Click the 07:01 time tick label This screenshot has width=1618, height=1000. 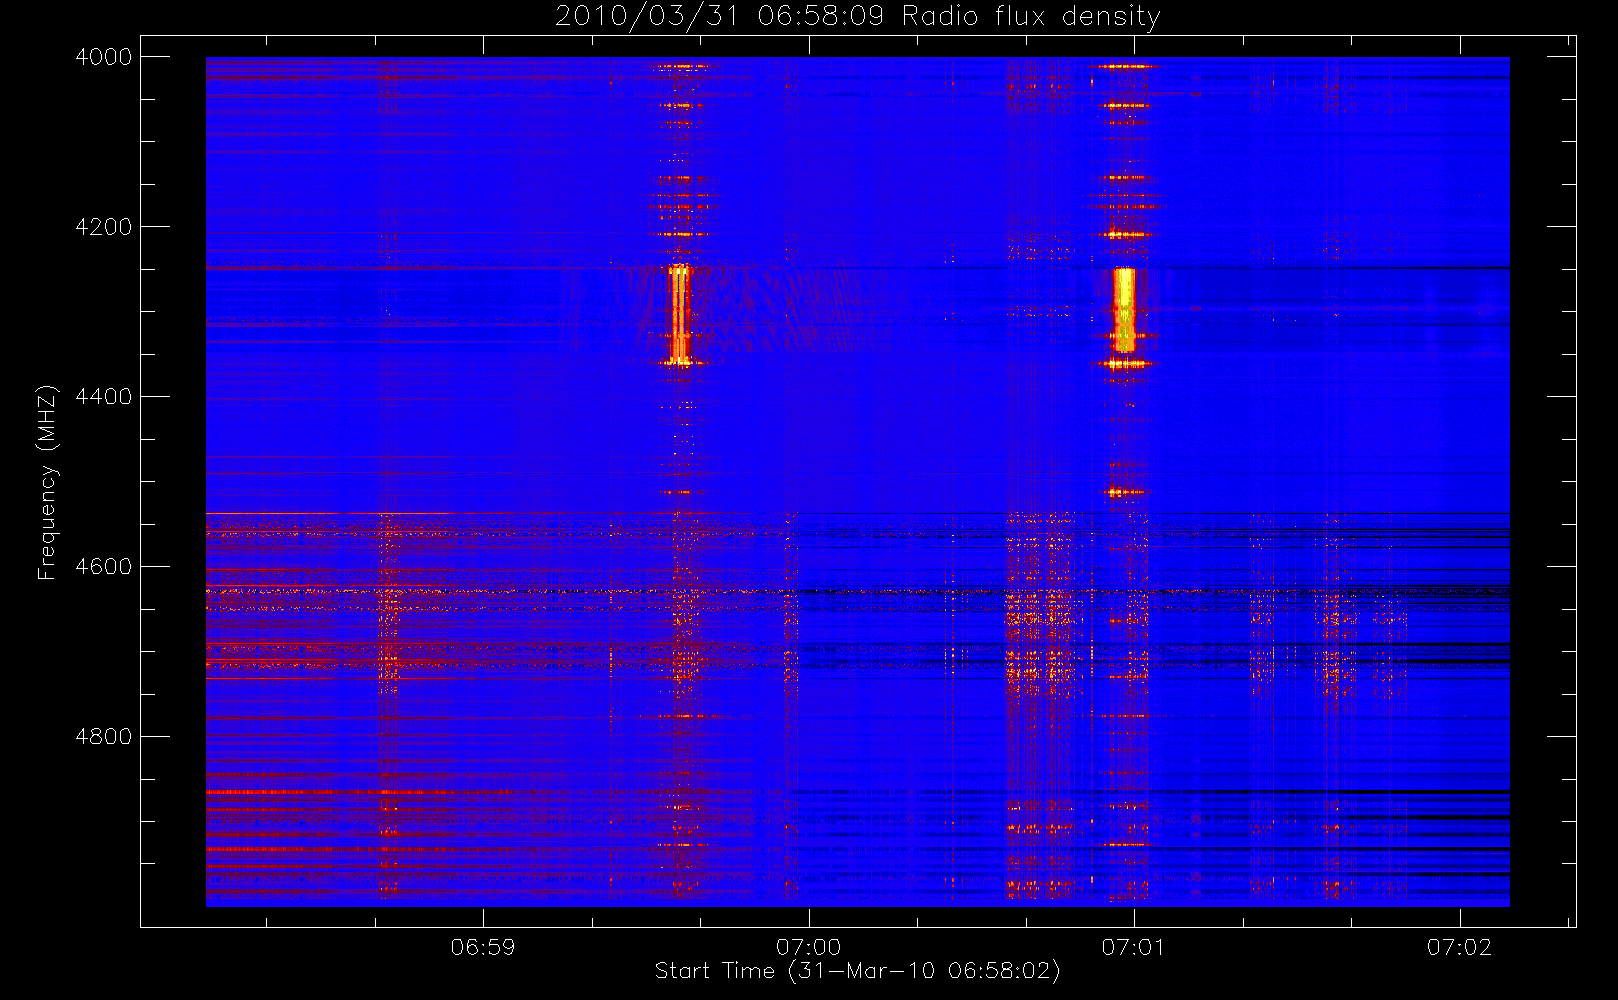click(1134, 947)
